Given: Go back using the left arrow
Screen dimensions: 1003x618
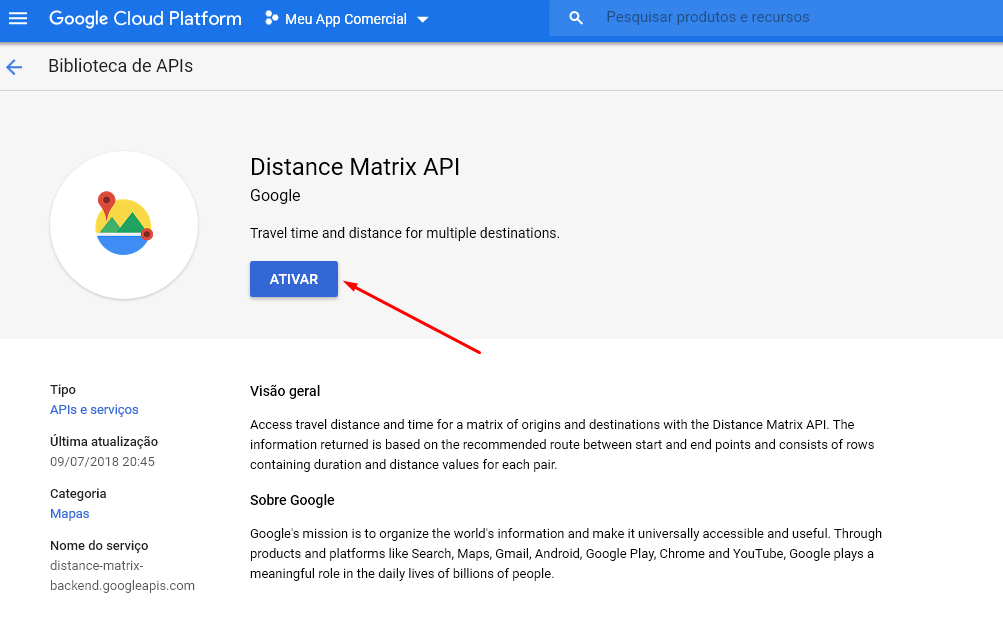Looking at the screenshot, I should [14, 67].
